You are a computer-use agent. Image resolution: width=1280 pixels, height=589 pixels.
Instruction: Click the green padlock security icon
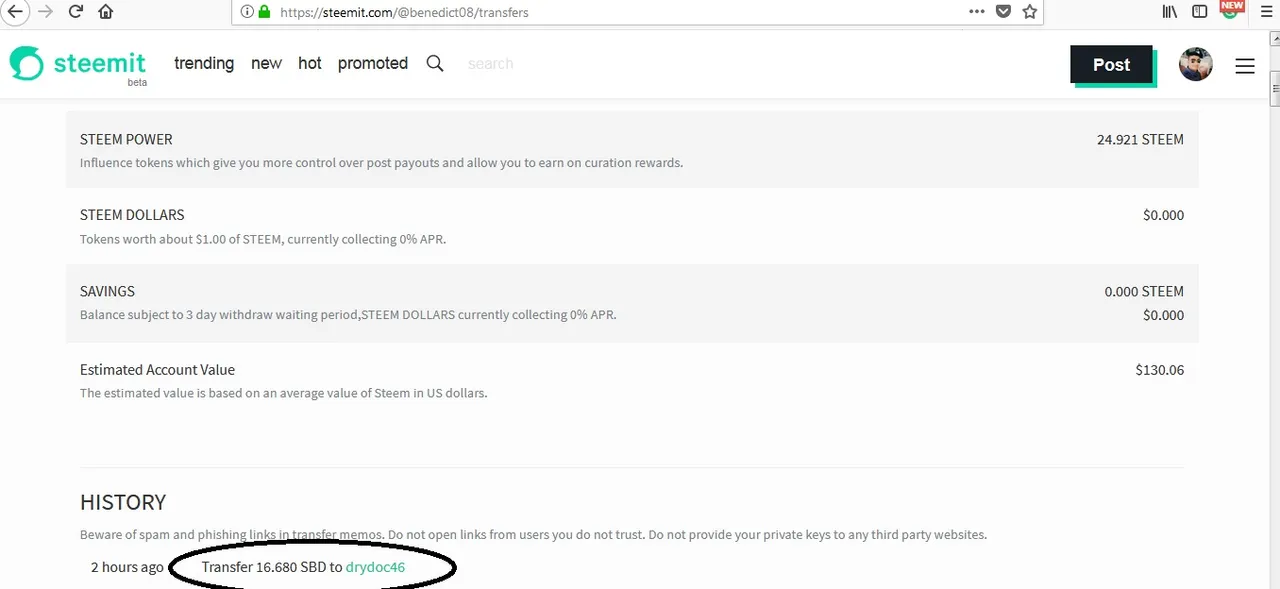[264, 12]
